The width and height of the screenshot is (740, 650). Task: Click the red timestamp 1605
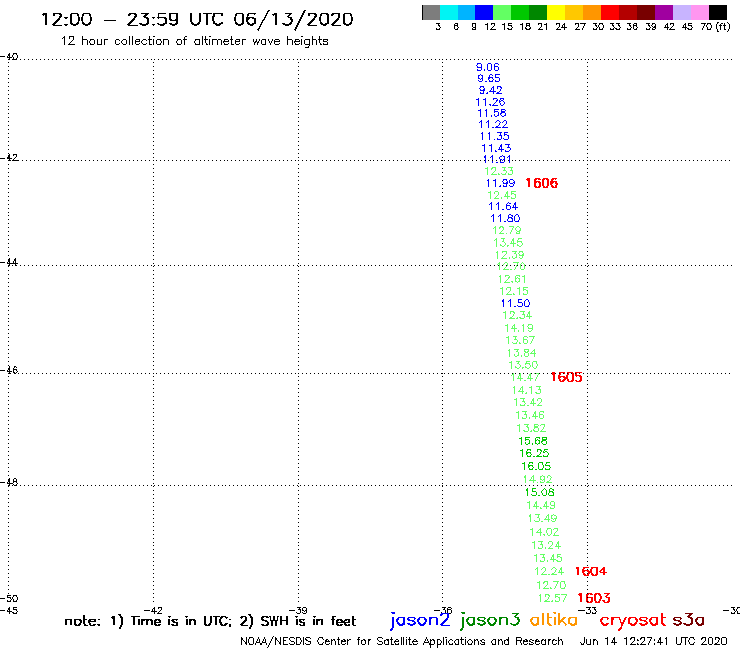pos(566,377)
